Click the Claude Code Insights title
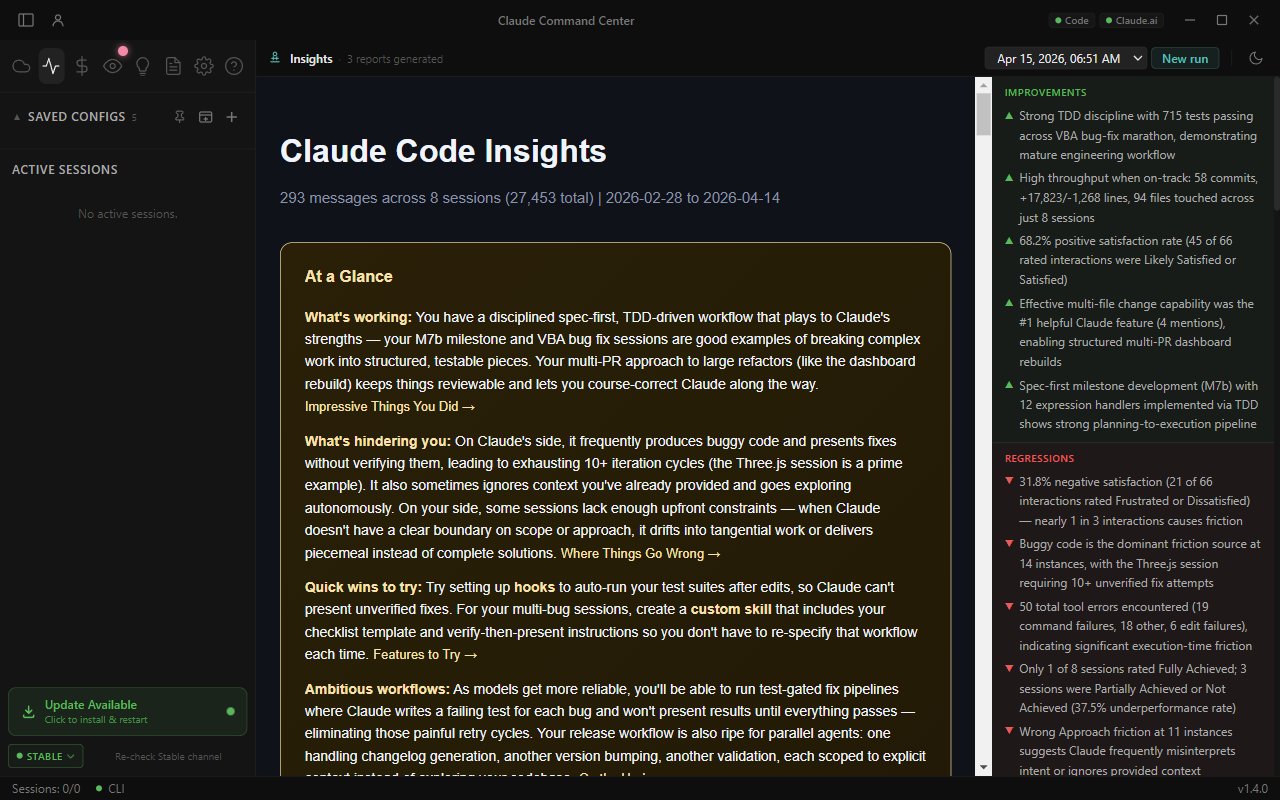 pyautogui.click(x=443, y=151)
